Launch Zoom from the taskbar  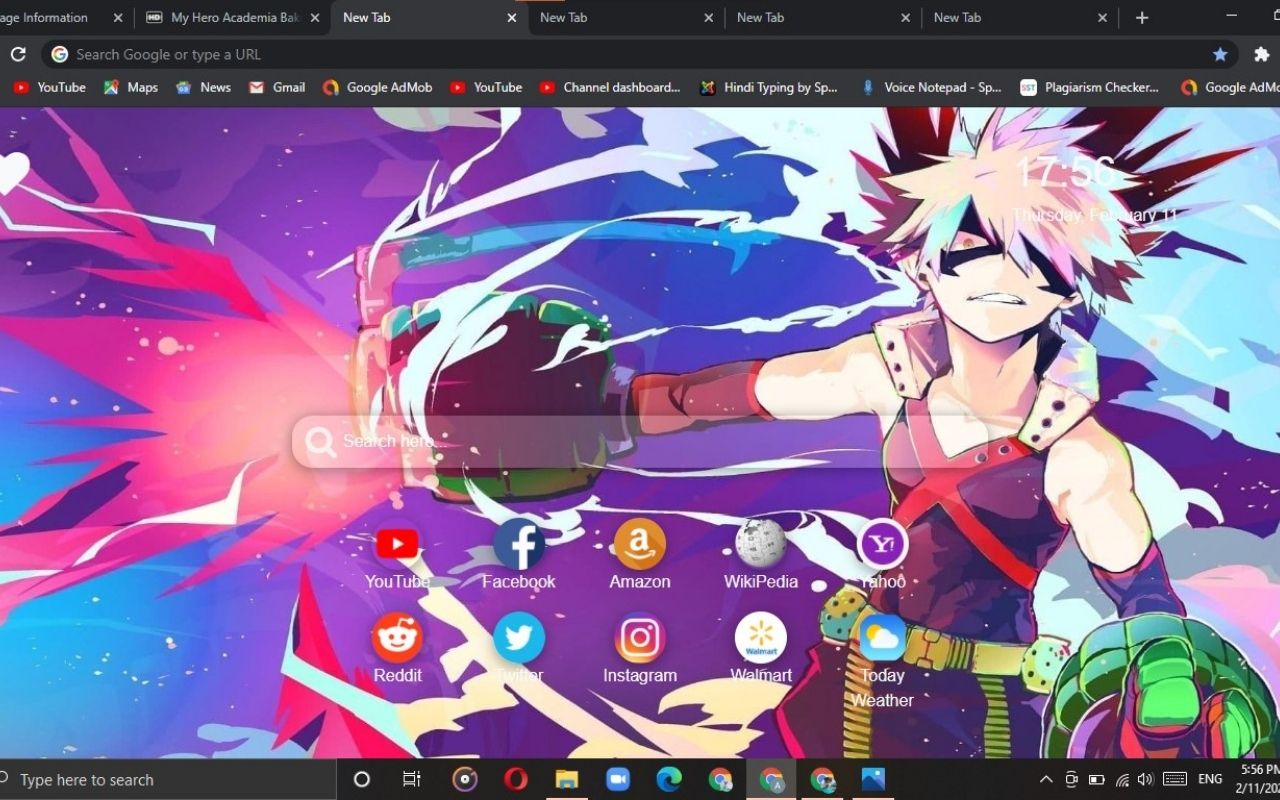(618, 780)
